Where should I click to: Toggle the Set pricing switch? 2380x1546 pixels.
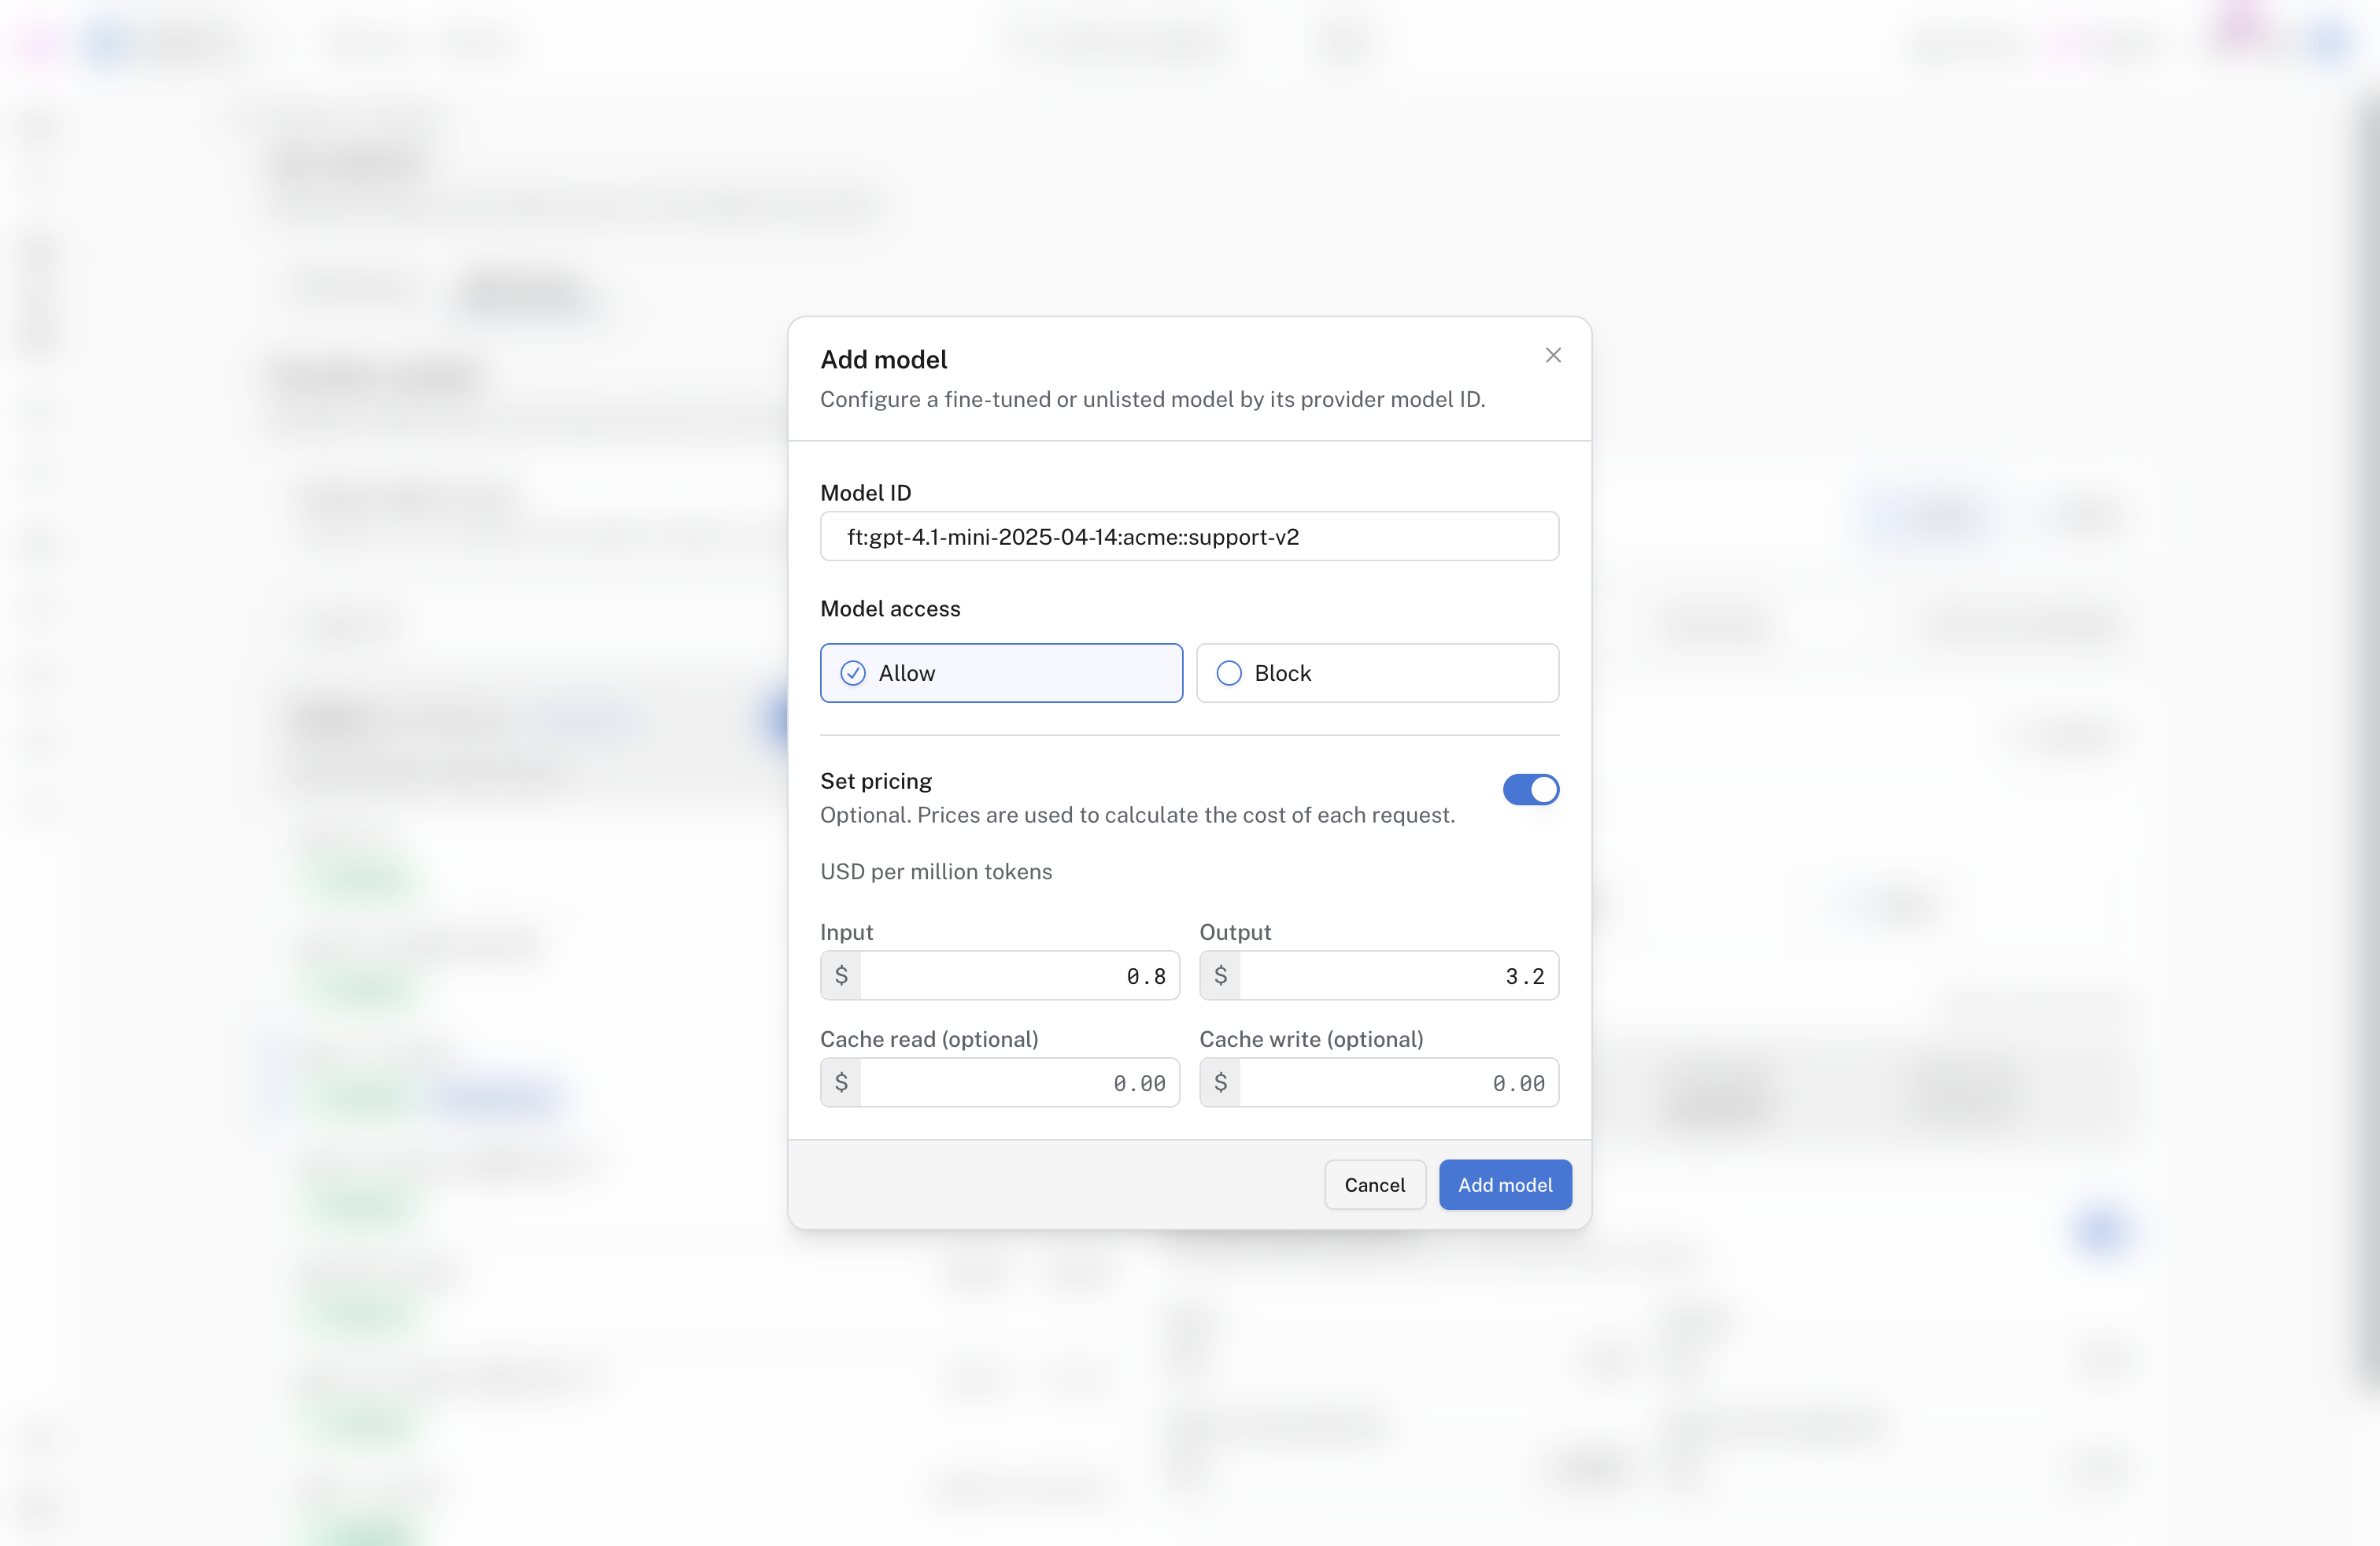1530,789
